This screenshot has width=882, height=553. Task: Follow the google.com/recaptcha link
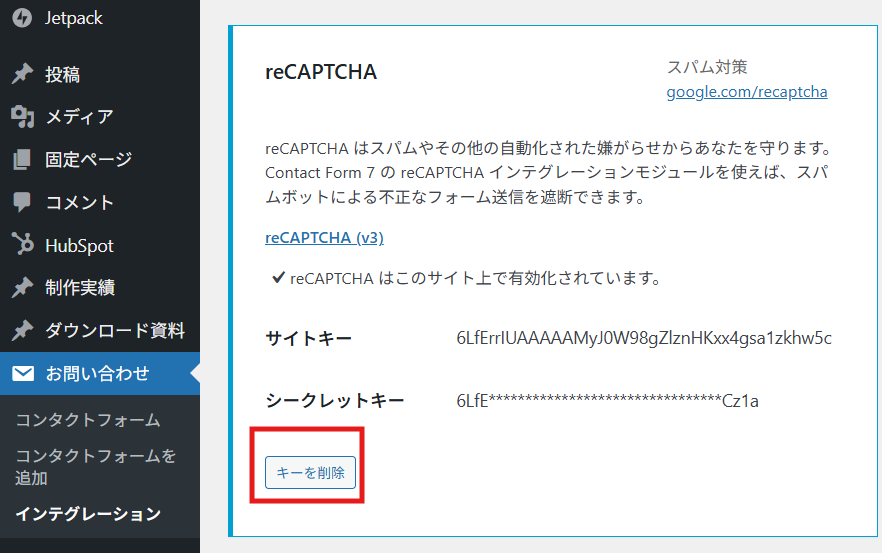[x=746, y=92]
